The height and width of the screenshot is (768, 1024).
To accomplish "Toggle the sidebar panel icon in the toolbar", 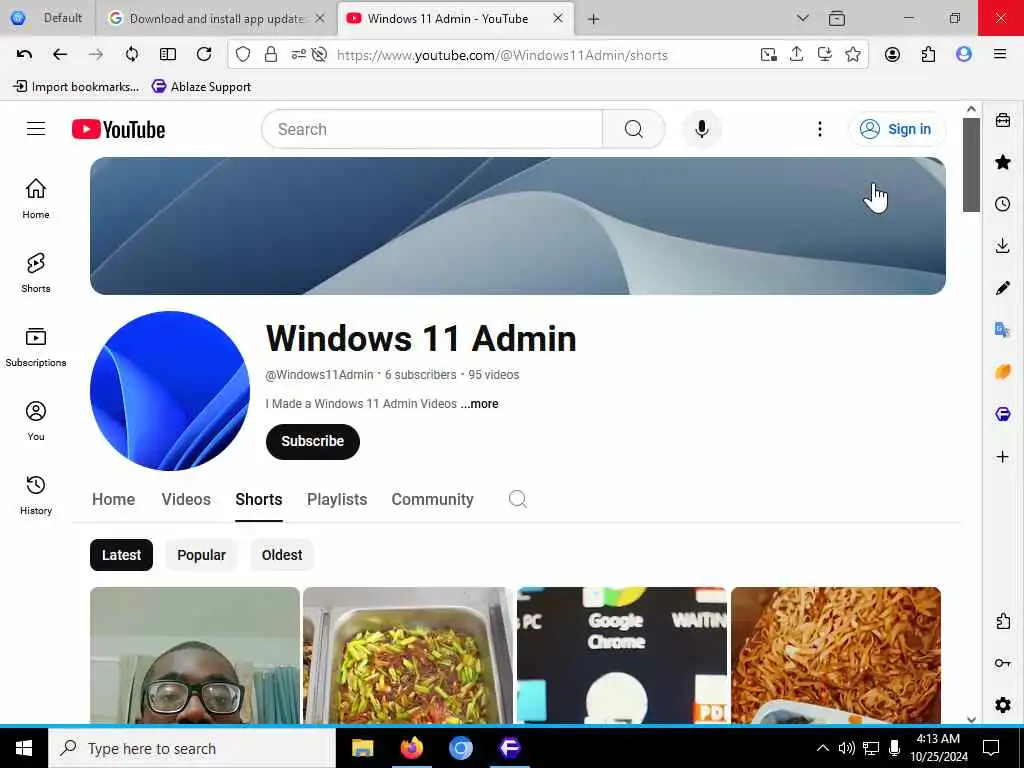I will click(x=168, y=54).
